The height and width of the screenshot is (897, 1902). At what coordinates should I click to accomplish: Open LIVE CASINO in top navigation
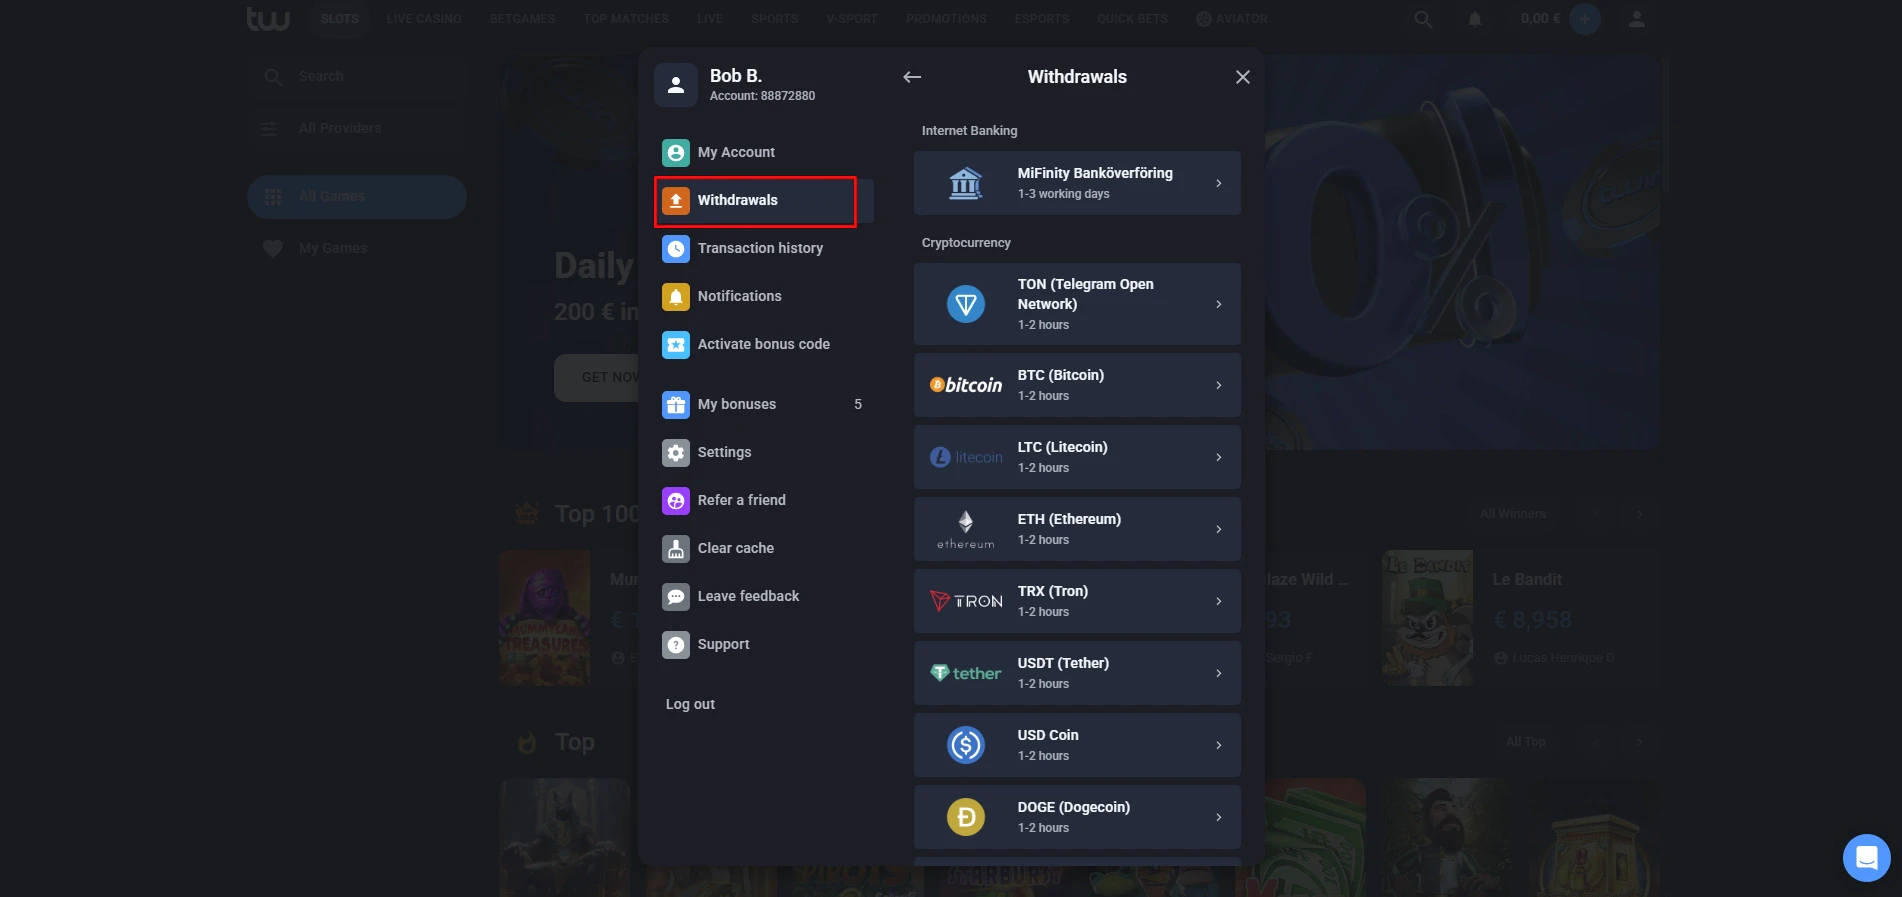424,19
